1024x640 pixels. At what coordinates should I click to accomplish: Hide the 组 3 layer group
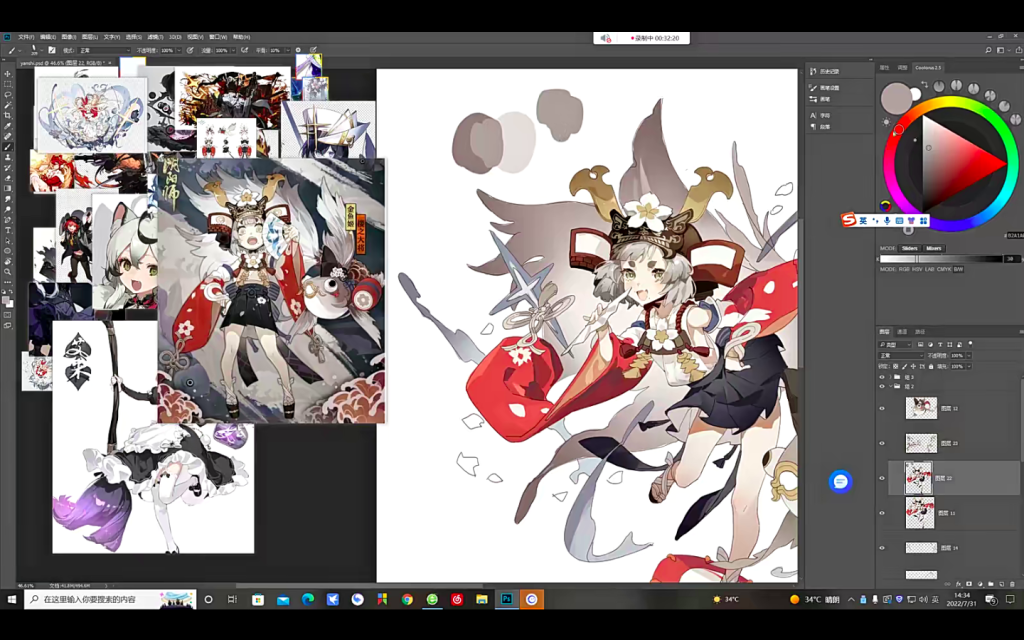(x=881, y=377)
